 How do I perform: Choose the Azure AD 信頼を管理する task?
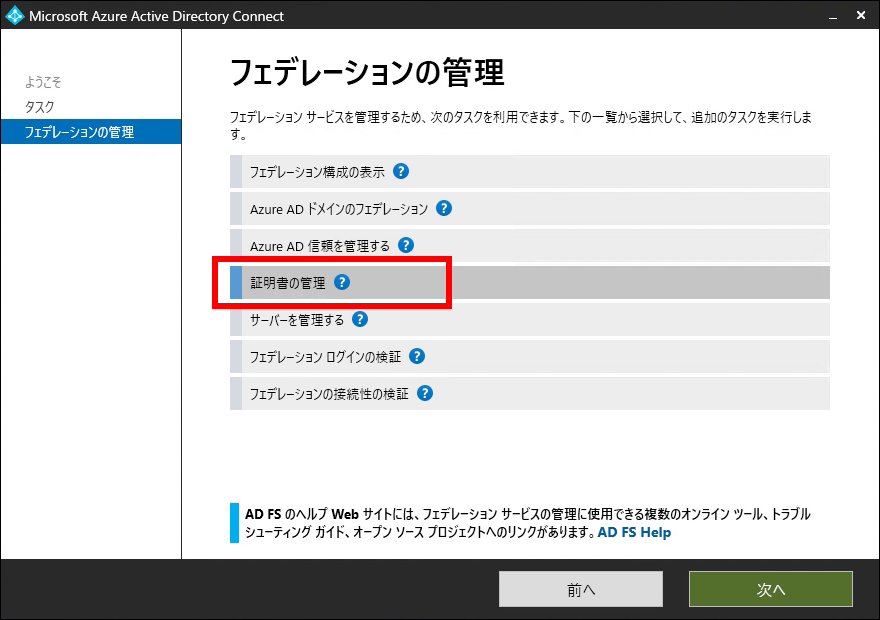click(x=530, y=246)
